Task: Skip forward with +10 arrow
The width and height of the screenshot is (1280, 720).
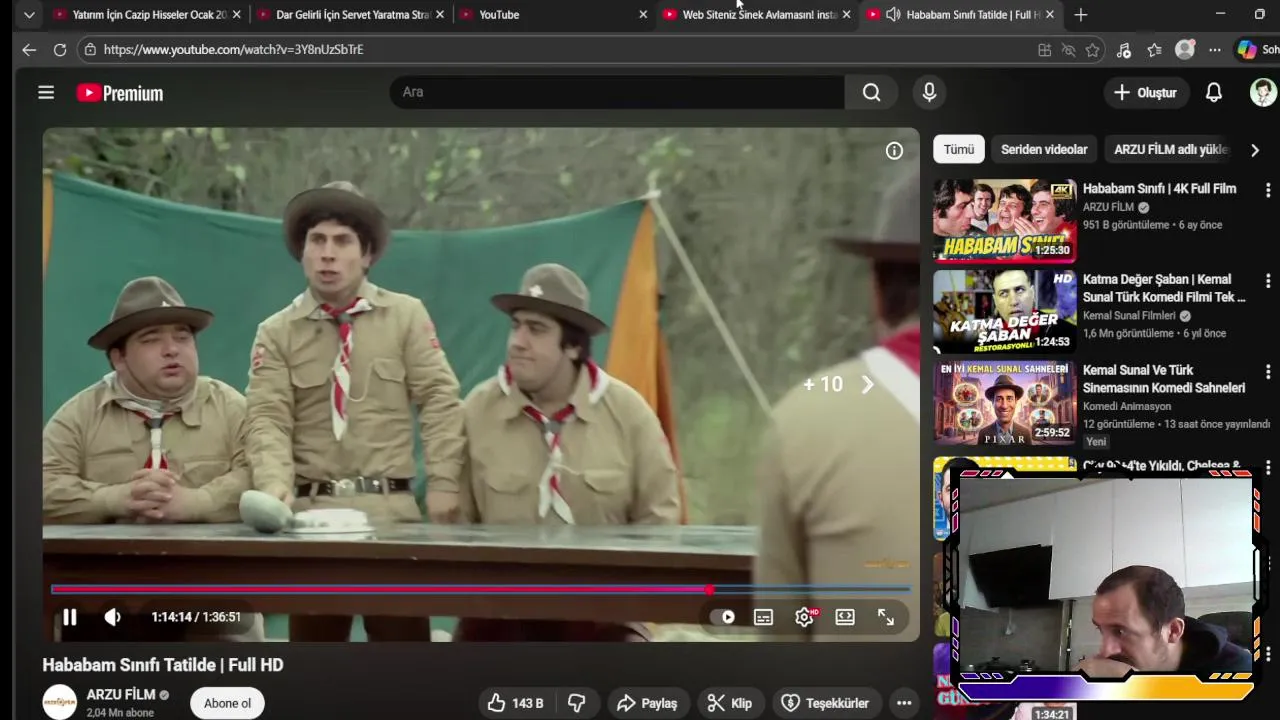Action: click(867, 384)
